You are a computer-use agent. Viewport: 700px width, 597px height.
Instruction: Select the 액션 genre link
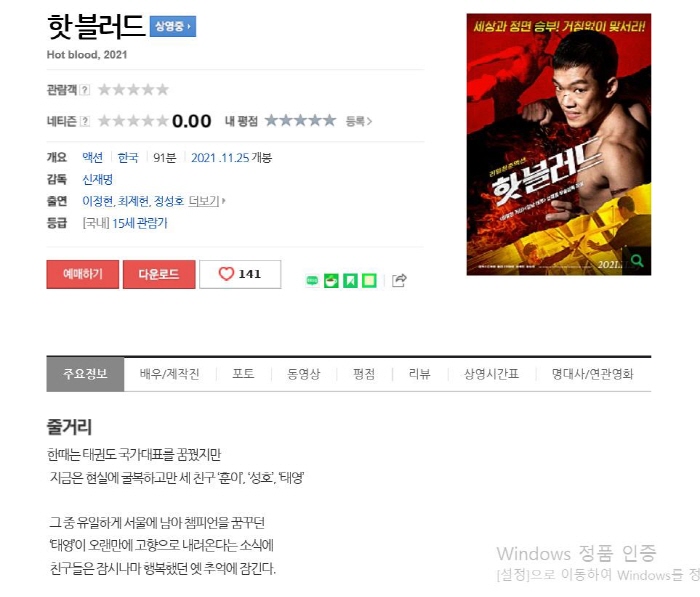pyautogui.click(x=92, y=158)
